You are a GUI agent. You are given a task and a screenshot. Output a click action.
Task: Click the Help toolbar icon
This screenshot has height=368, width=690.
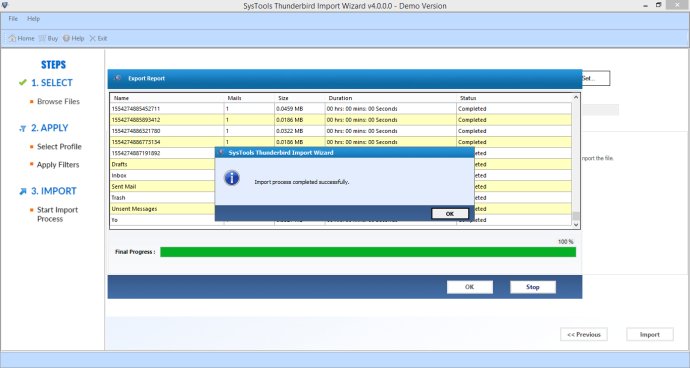click(x=66, y=38)
